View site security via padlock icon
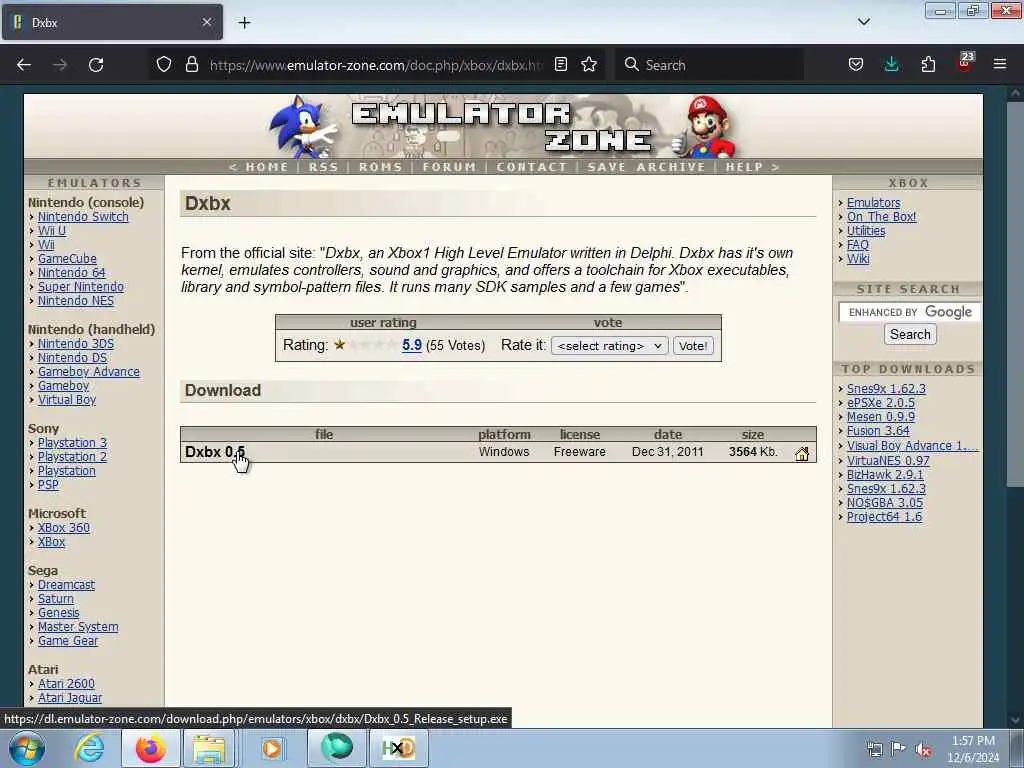This screenshot has width=1024, height=768. [x=191, y=64]
